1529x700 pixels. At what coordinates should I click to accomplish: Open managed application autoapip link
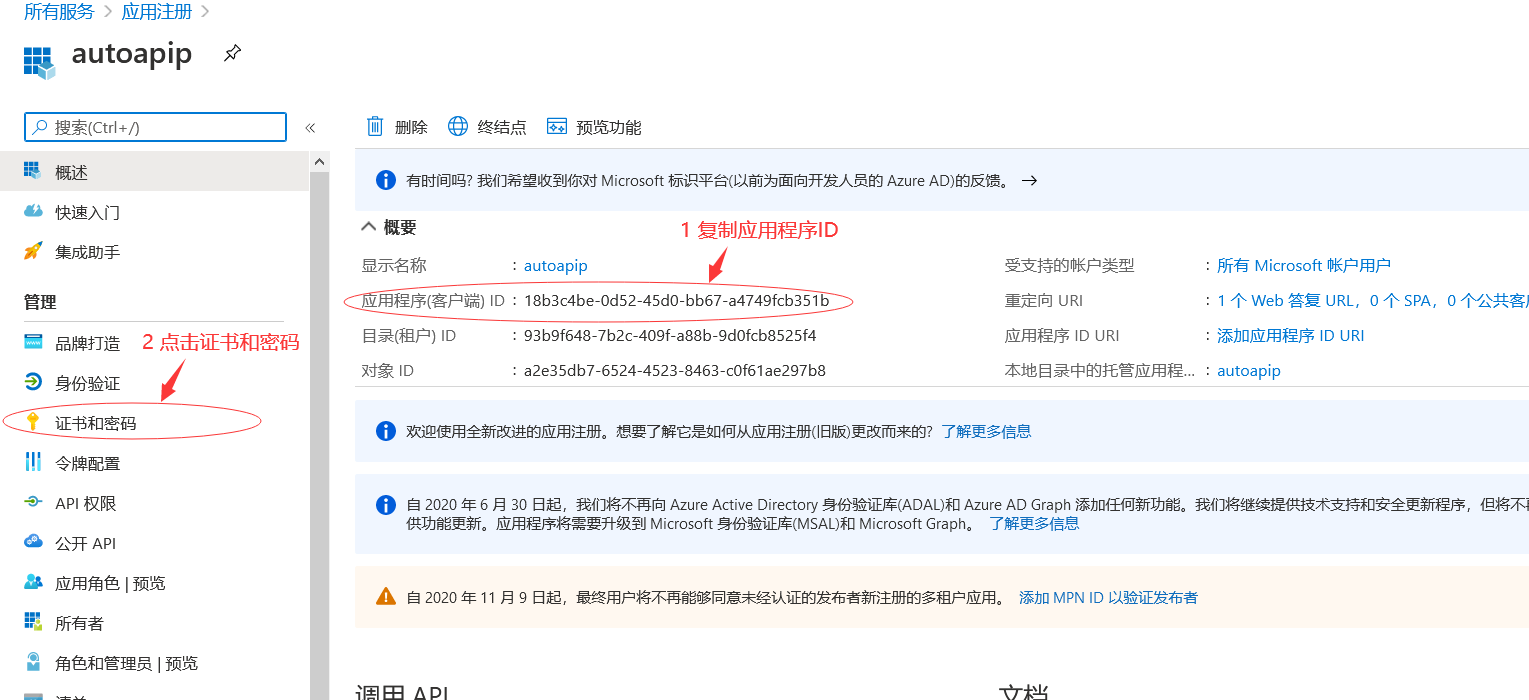pos(1248,370)
